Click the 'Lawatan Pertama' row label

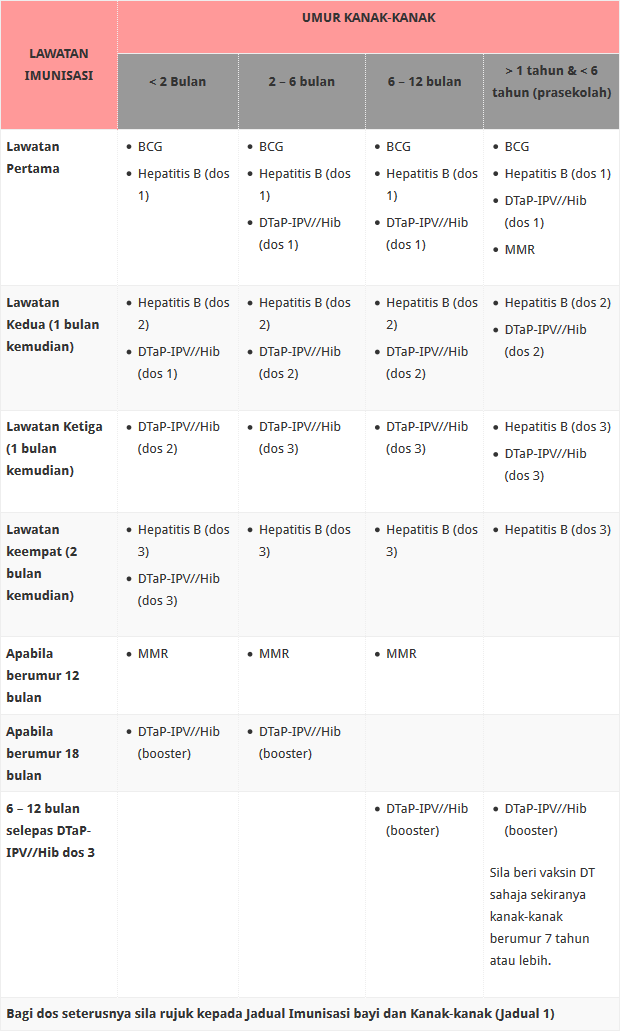click(33, 157)
